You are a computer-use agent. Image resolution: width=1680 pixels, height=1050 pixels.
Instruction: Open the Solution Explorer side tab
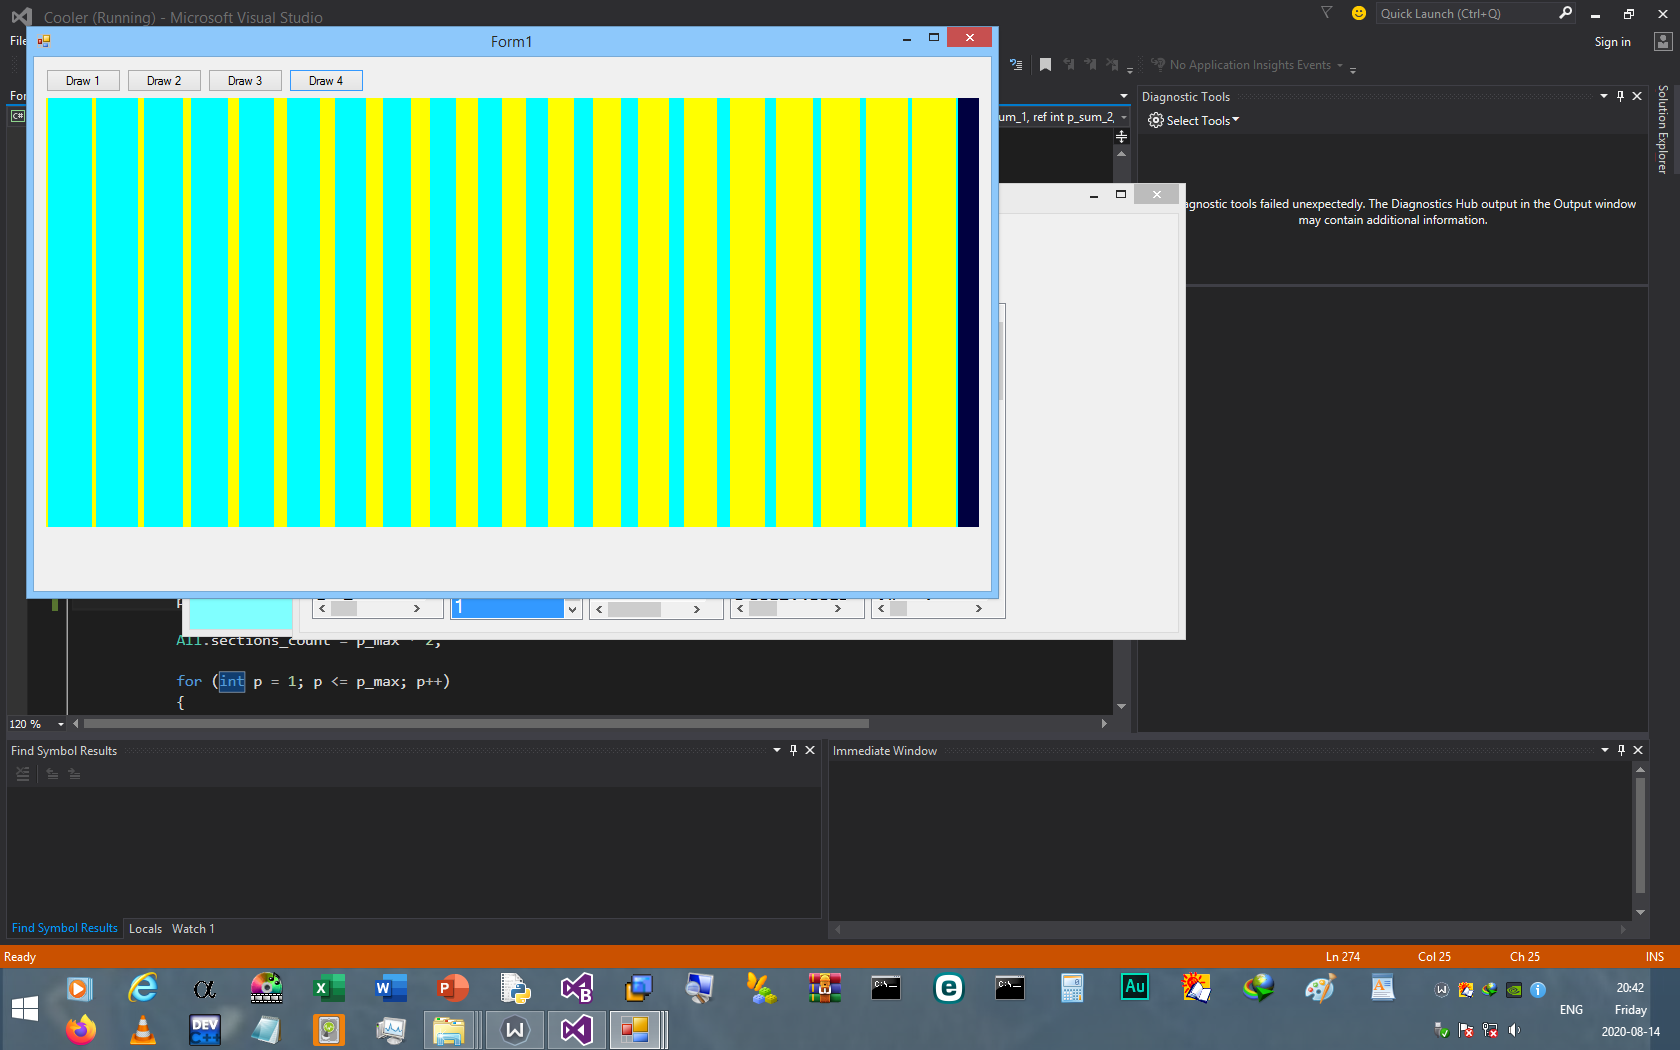tap(1663, 129)
